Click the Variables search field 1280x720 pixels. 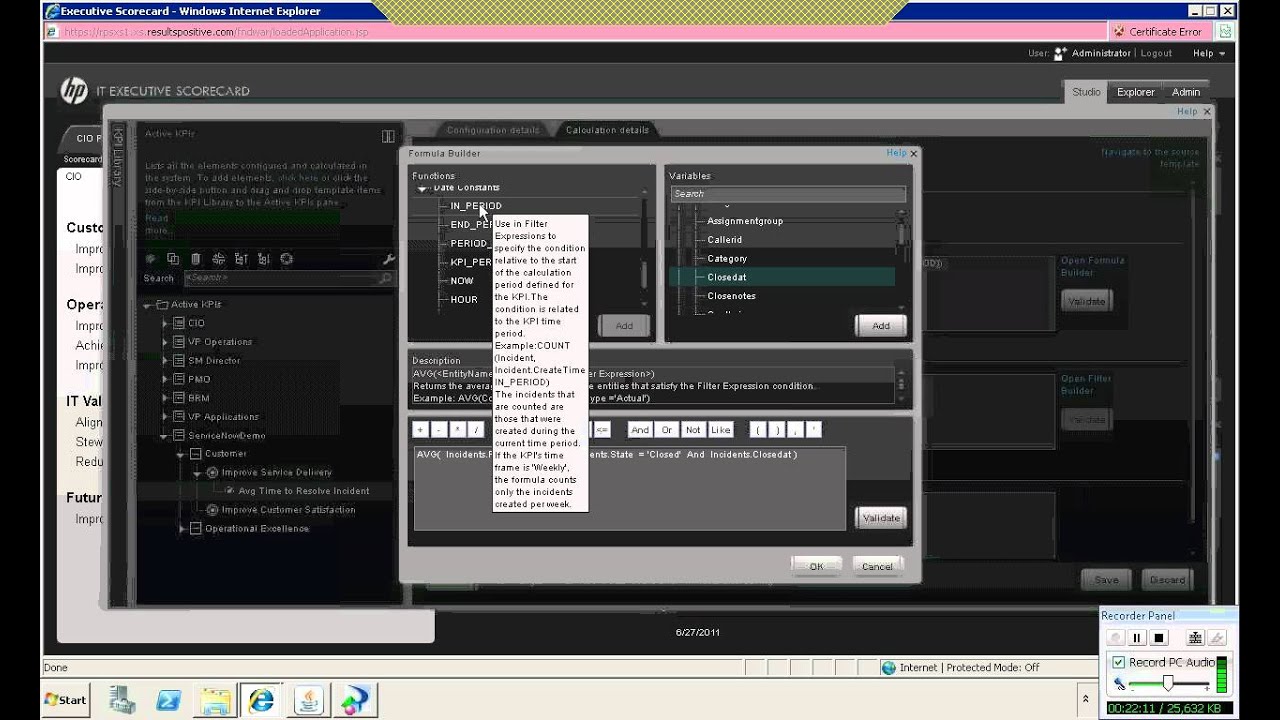(x=788, y=194)
